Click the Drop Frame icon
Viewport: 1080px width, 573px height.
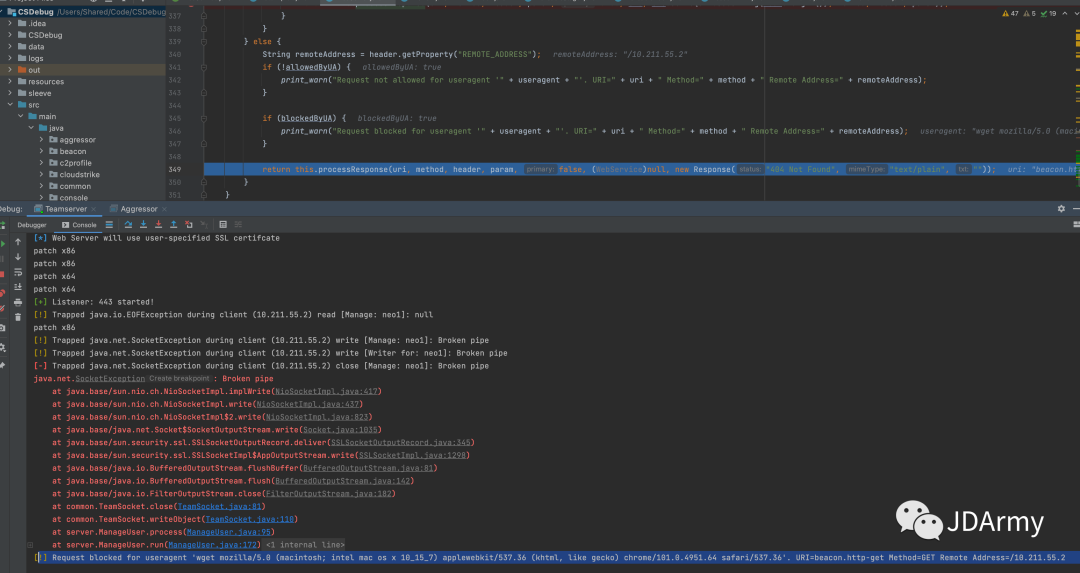coord(189,225)
